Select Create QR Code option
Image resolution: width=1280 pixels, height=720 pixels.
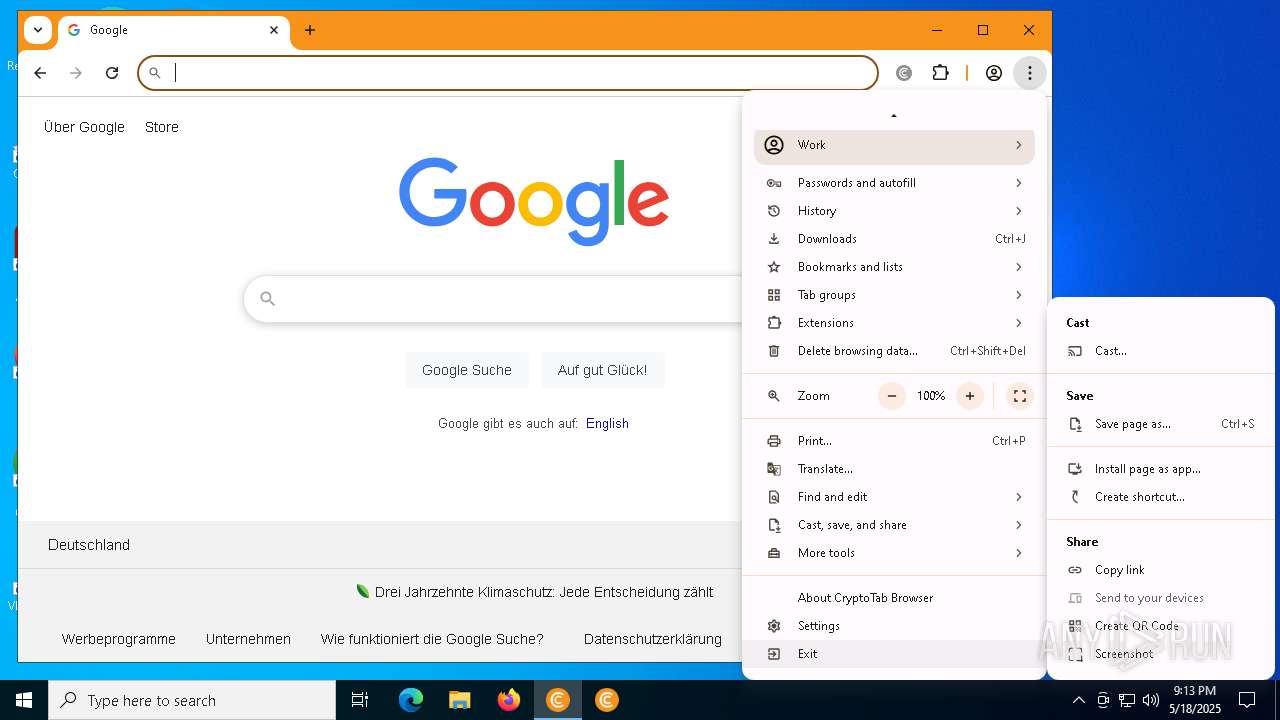1161,626
